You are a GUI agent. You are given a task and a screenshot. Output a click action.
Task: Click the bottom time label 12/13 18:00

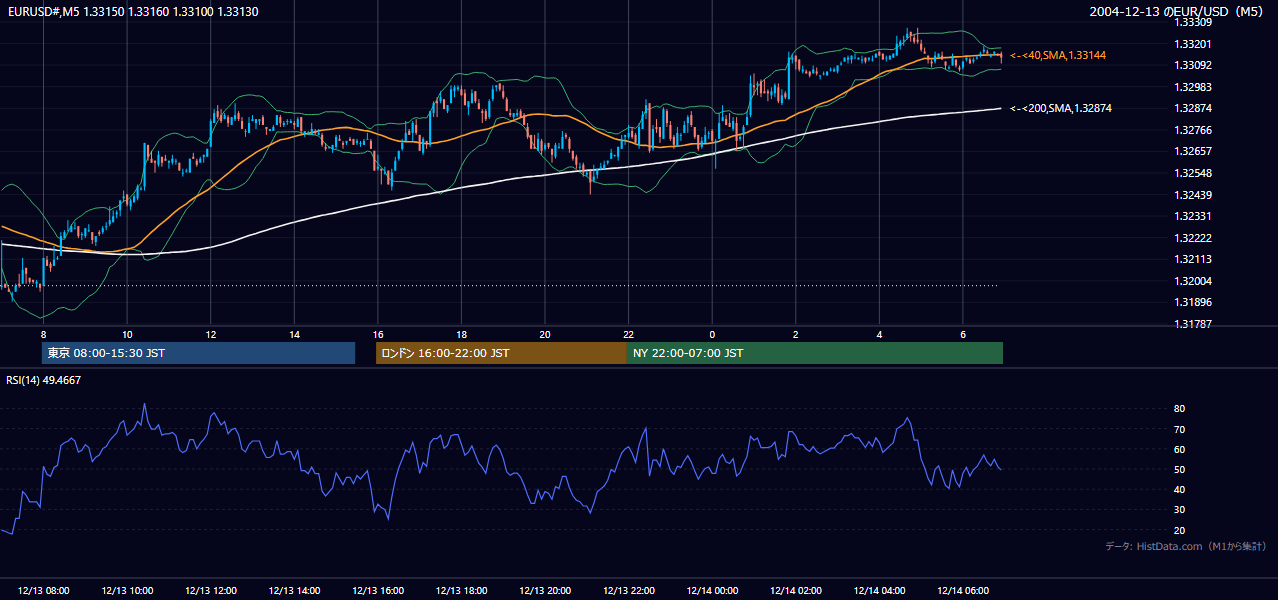click(461, 591)
